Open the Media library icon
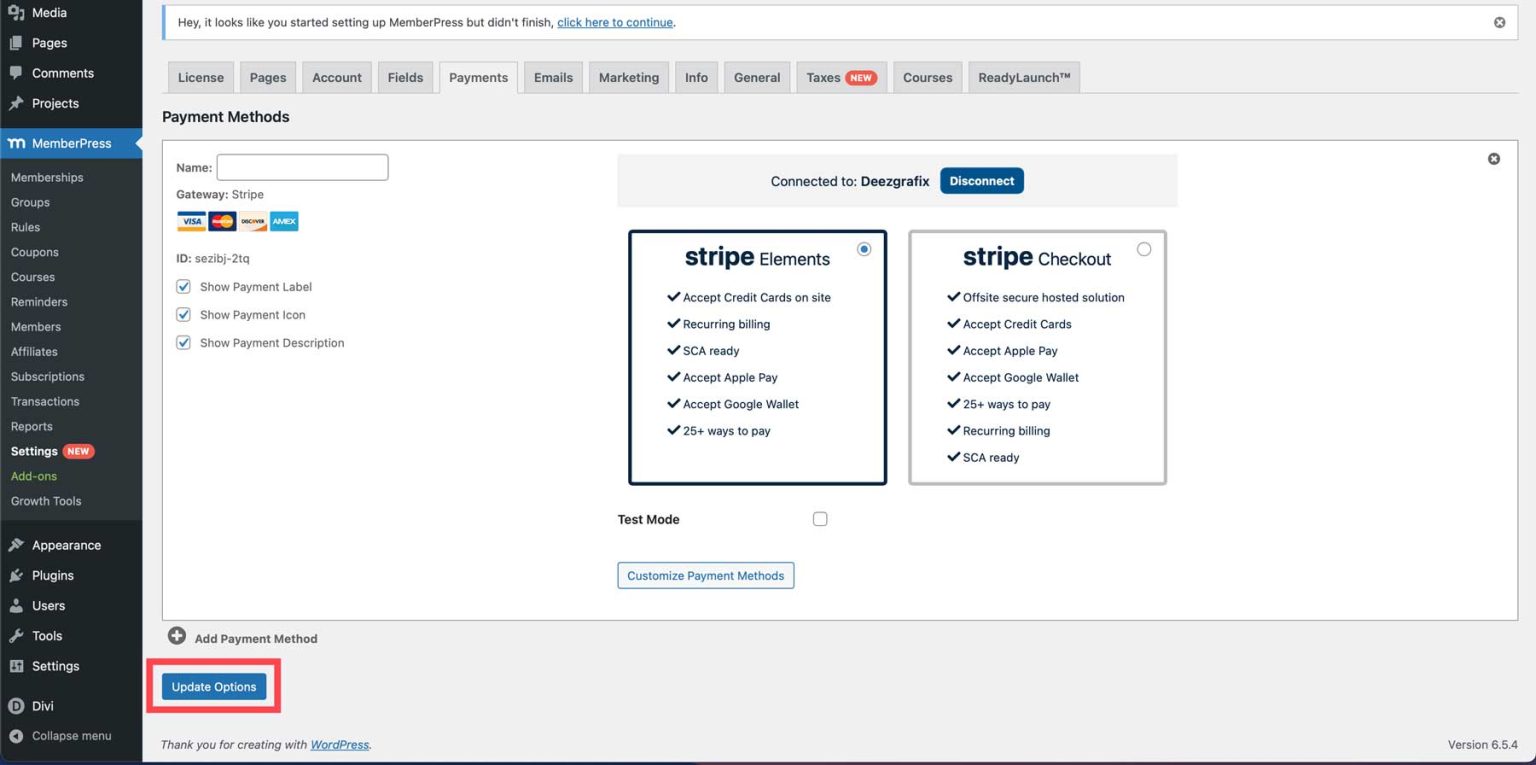The height and width of the screenshot is (765, 1536). click(x=15, y=12)
